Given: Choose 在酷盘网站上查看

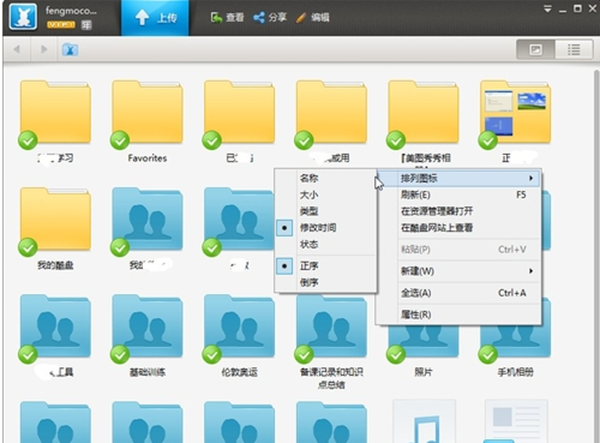Looking at the screenshot, I should click(x=459, y=228).
